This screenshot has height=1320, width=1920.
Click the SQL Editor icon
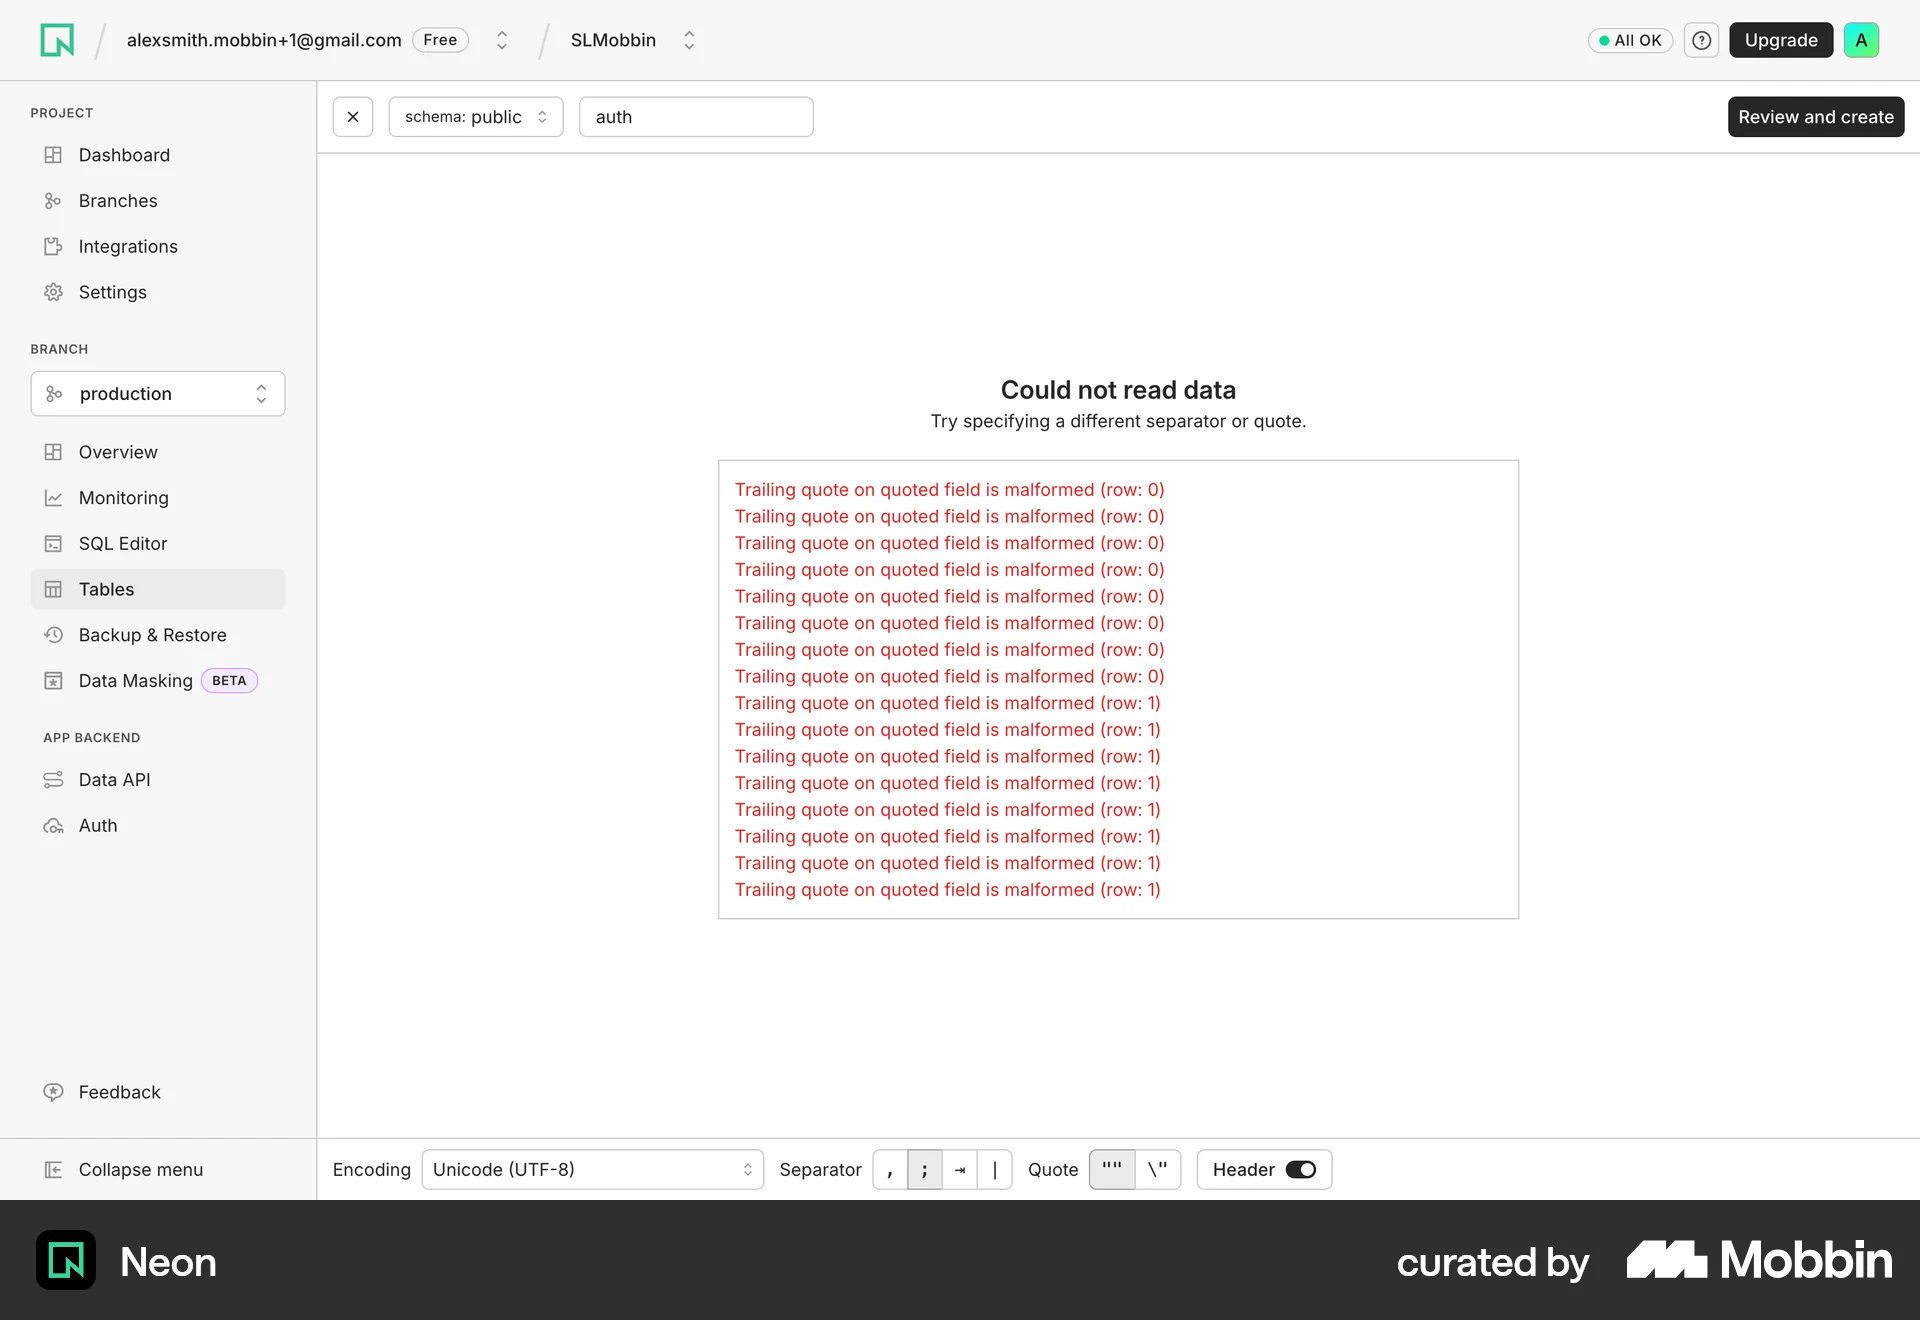(53, 544)
